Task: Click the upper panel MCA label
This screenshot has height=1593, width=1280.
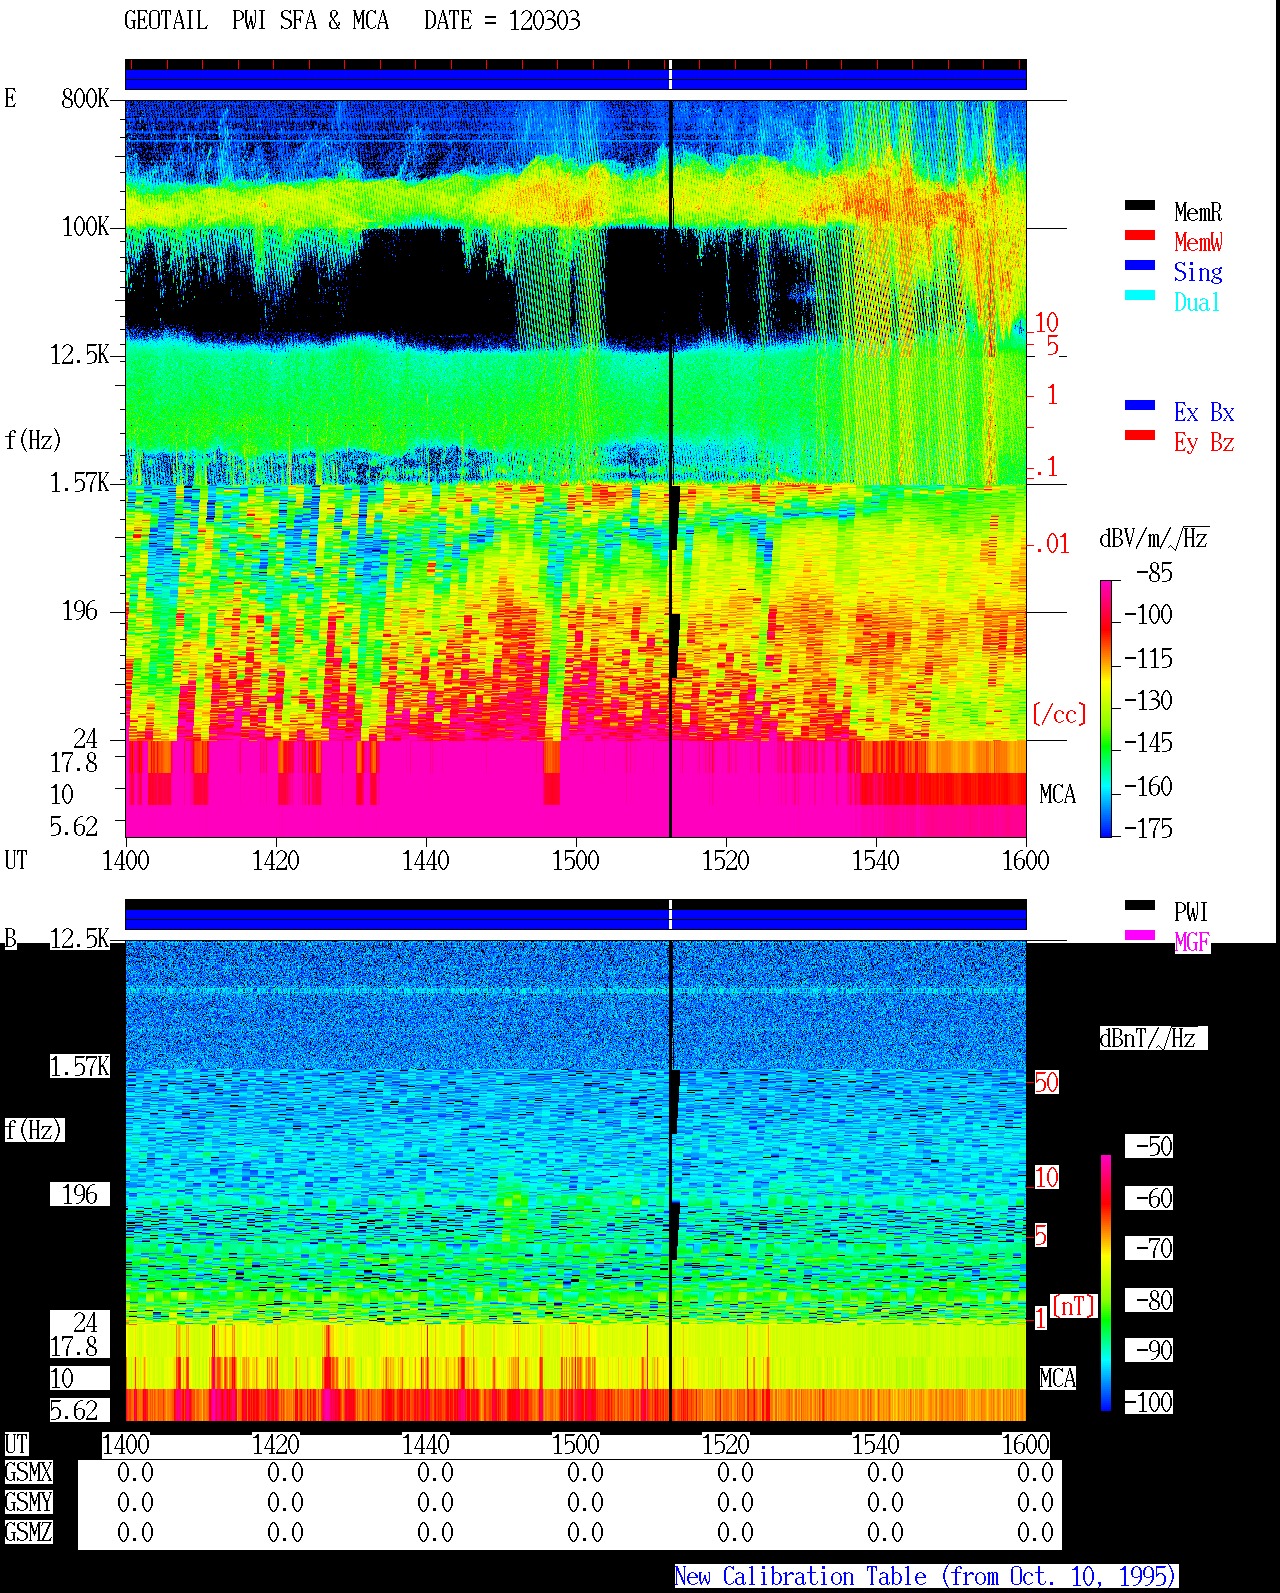Action: [x=1057, y=794]
